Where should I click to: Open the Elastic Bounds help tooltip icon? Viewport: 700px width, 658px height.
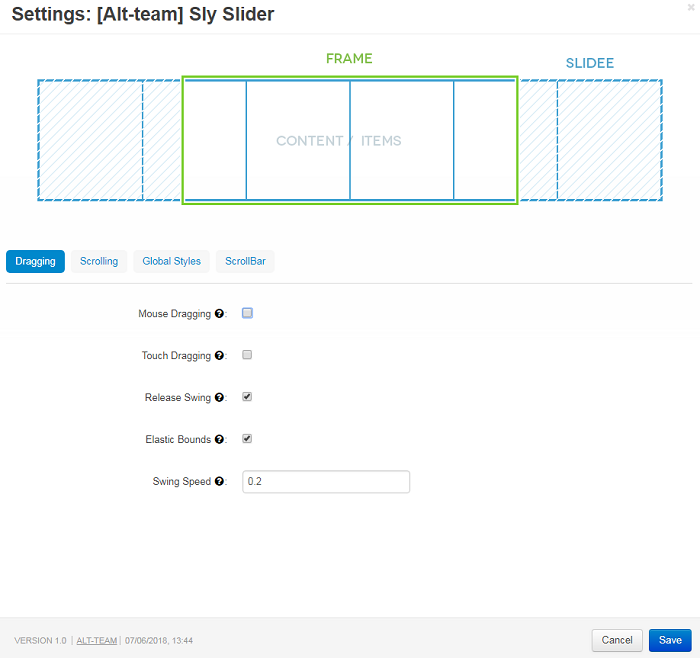coord(219,439)
